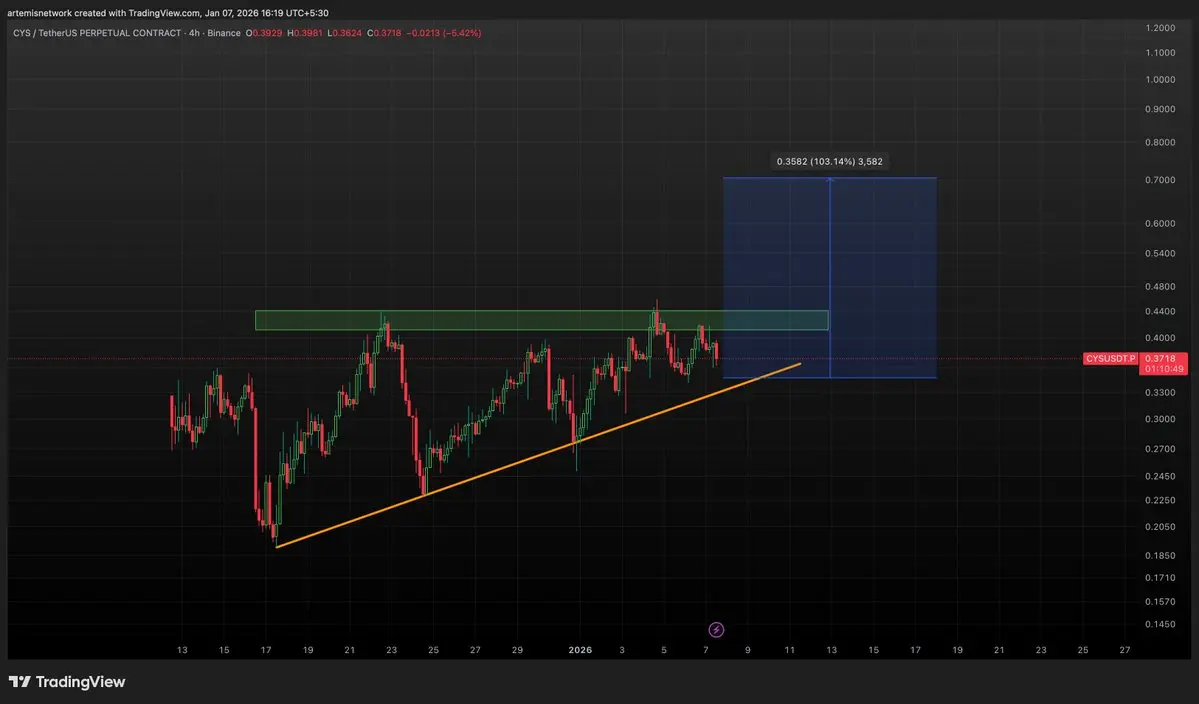This screenshot has width=1199, height=704.
Task: Click the close value C0.3718
Action: 384,33
